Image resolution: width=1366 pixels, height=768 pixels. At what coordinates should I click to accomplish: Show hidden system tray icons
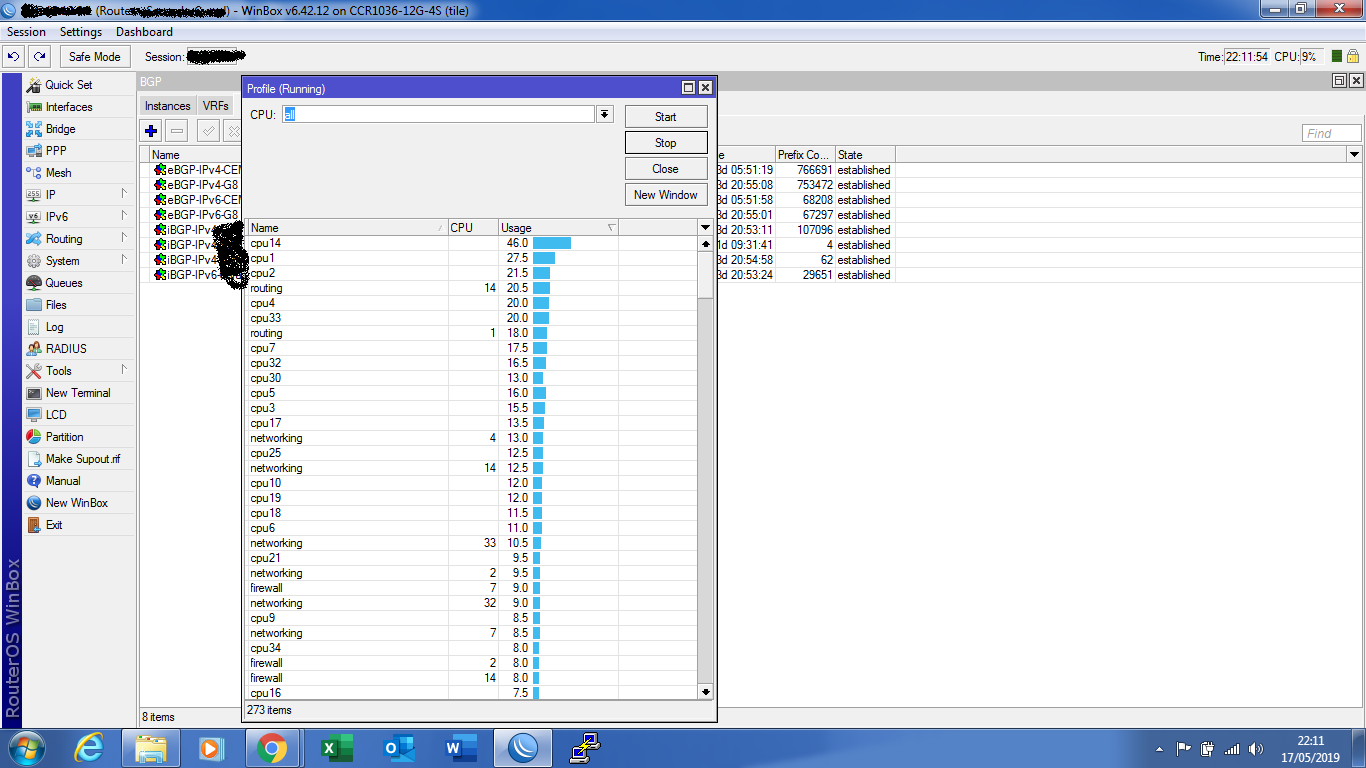click(1159, 748)
